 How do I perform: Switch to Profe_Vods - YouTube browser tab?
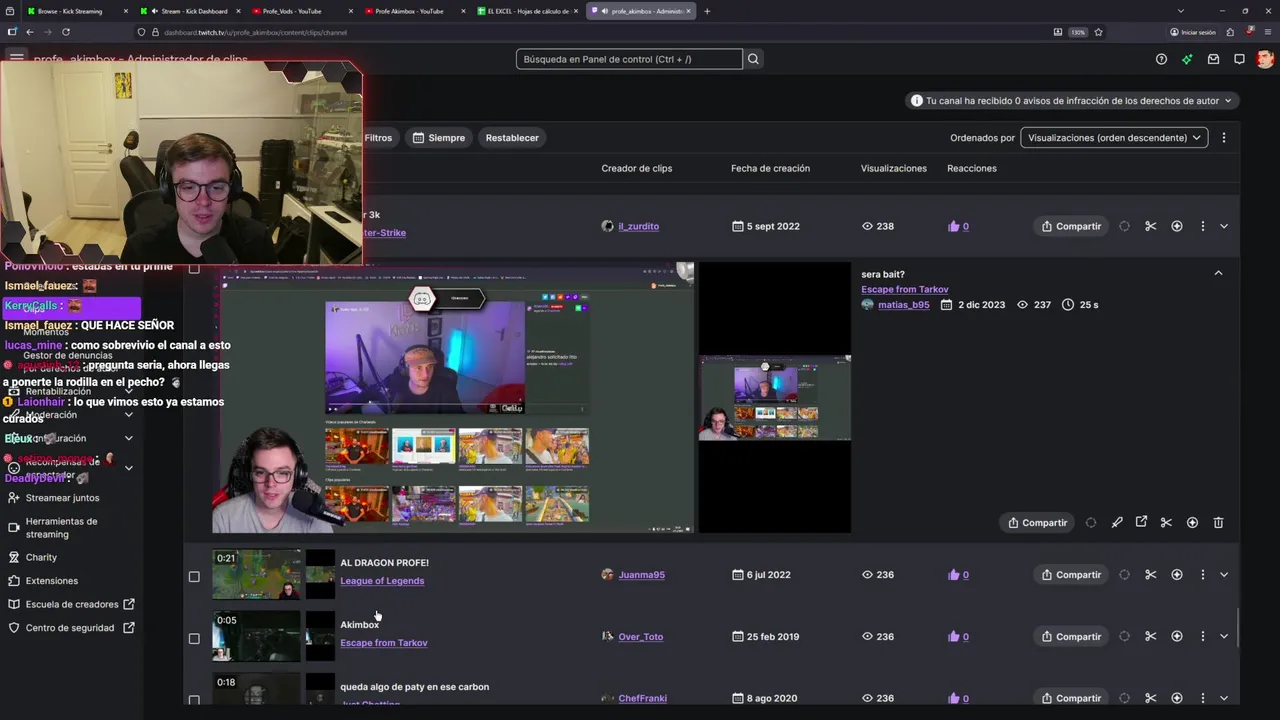[x=301, y=11]
